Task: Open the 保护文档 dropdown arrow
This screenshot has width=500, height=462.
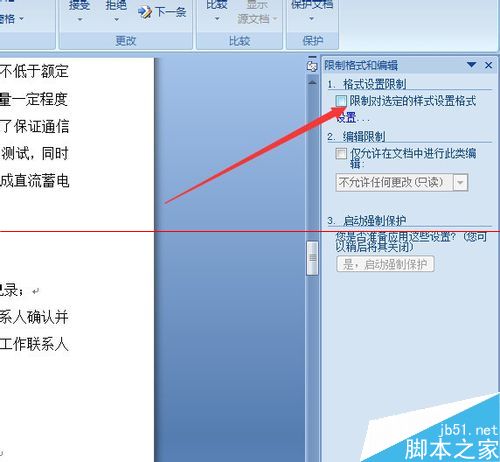Action: [312, 19]
